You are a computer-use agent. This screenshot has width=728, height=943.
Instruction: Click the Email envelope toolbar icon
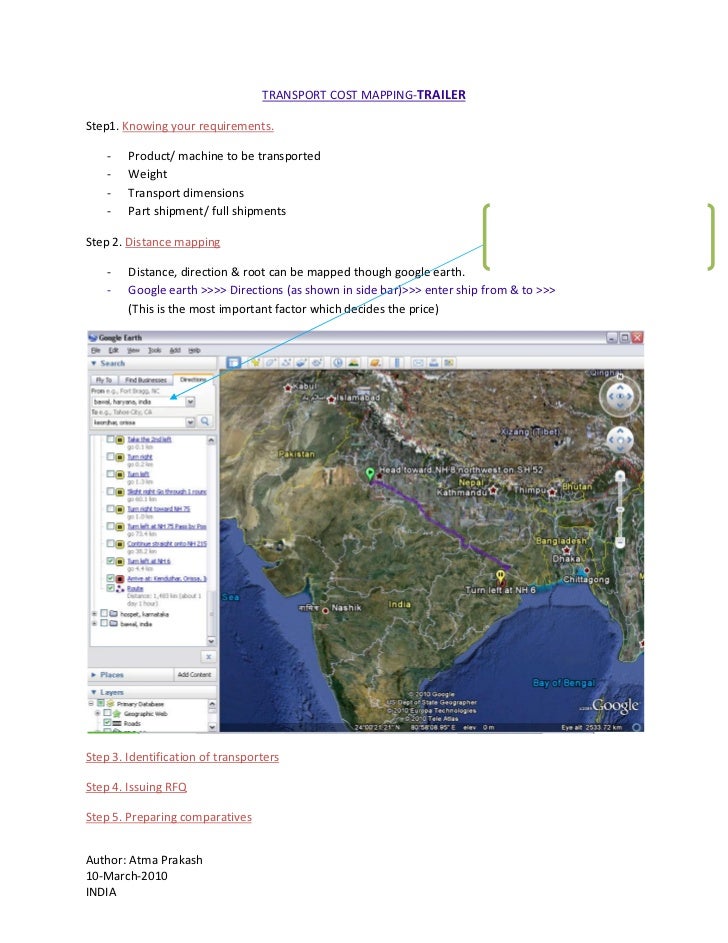click(x=418, y=362)
